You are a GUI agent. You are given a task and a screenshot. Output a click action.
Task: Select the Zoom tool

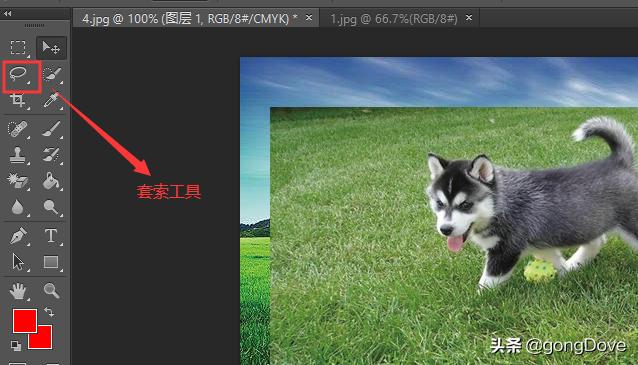[52, 291]
